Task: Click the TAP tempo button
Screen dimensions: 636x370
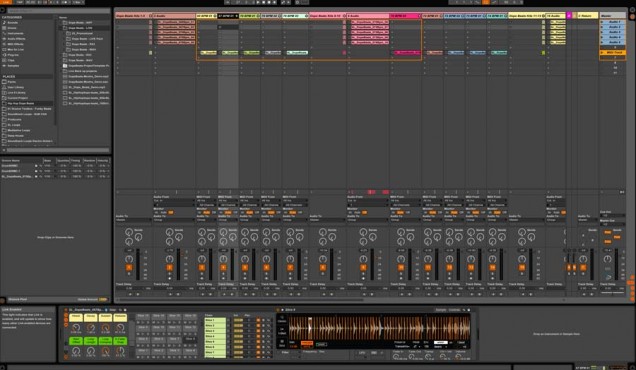Action: (x=19, y=2)
